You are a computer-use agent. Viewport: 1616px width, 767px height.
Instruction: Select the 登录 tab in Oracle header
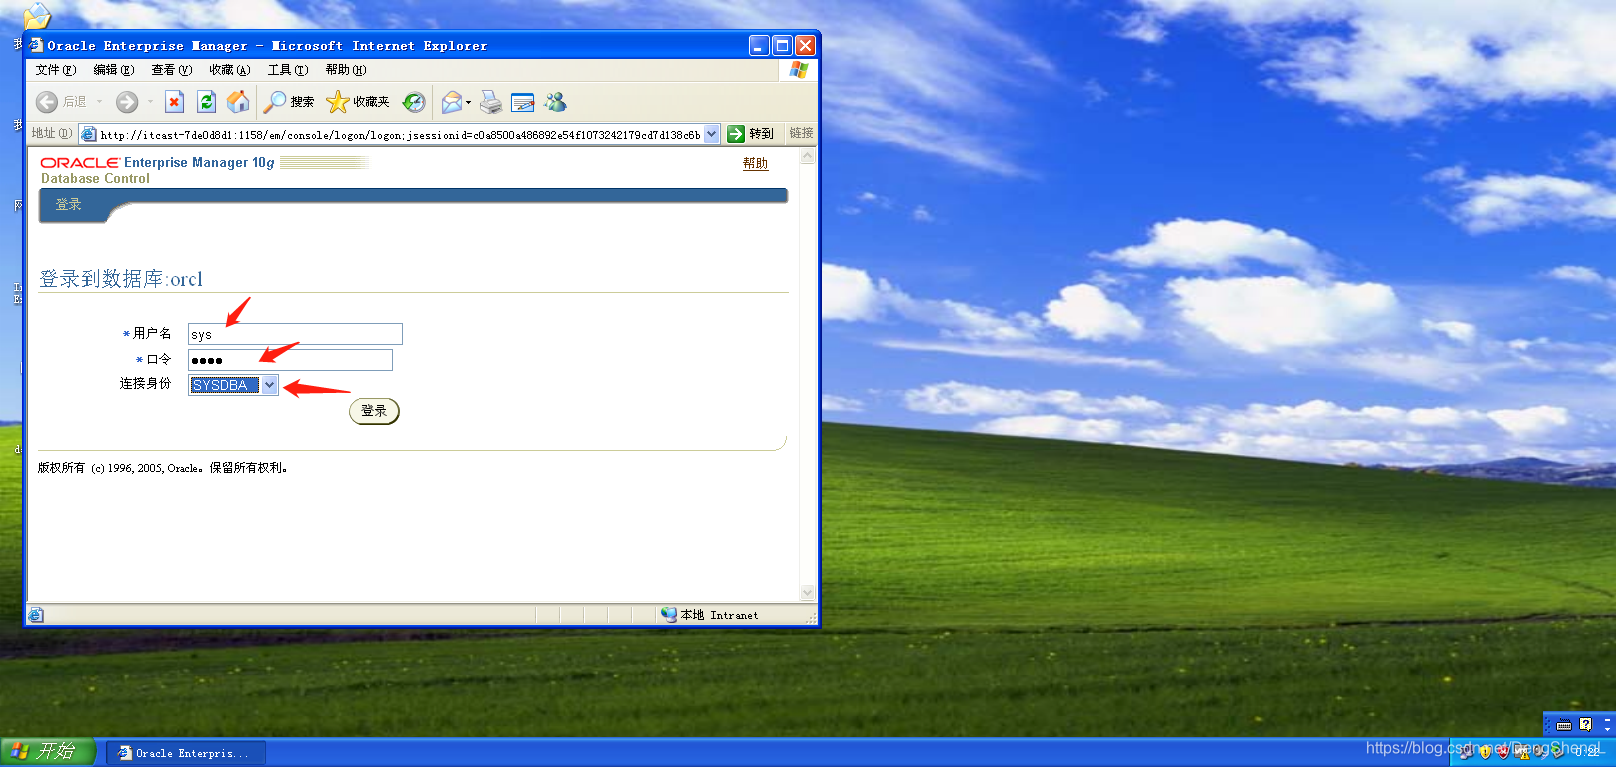click(x=69, y=204)
